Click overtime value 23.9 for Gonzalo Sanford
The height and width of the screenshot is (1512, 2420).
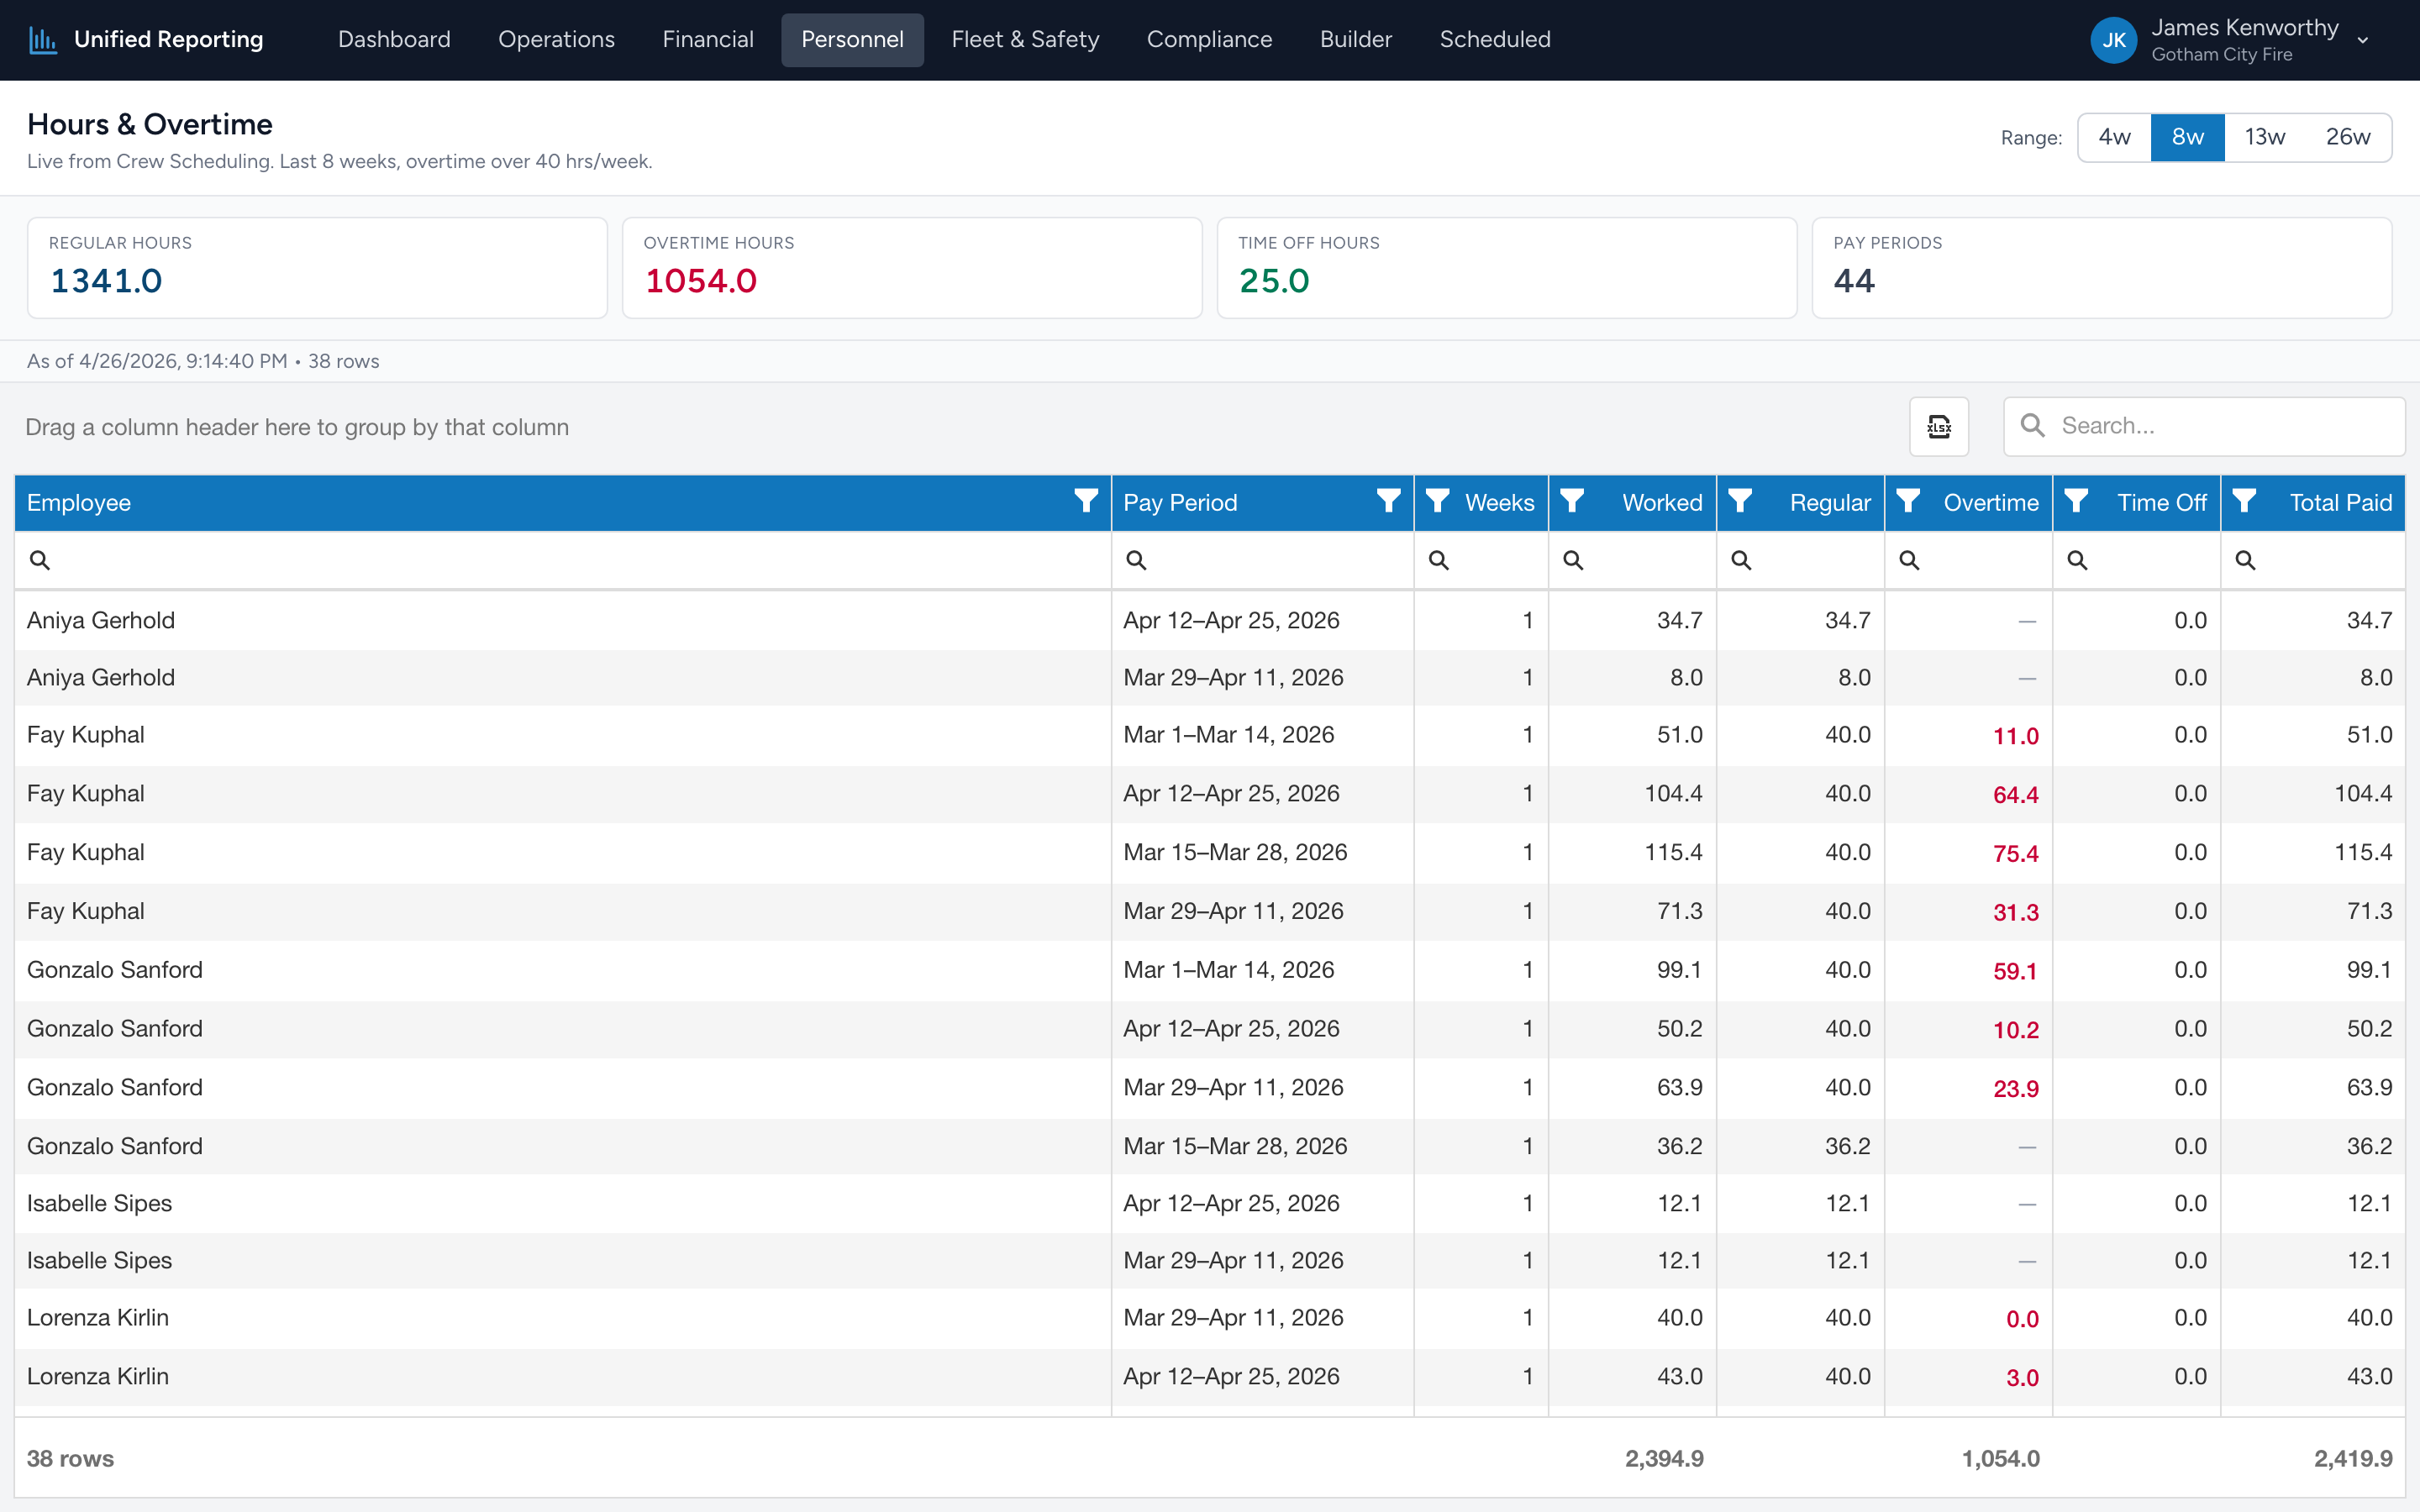click(x=2015, y=1089)
